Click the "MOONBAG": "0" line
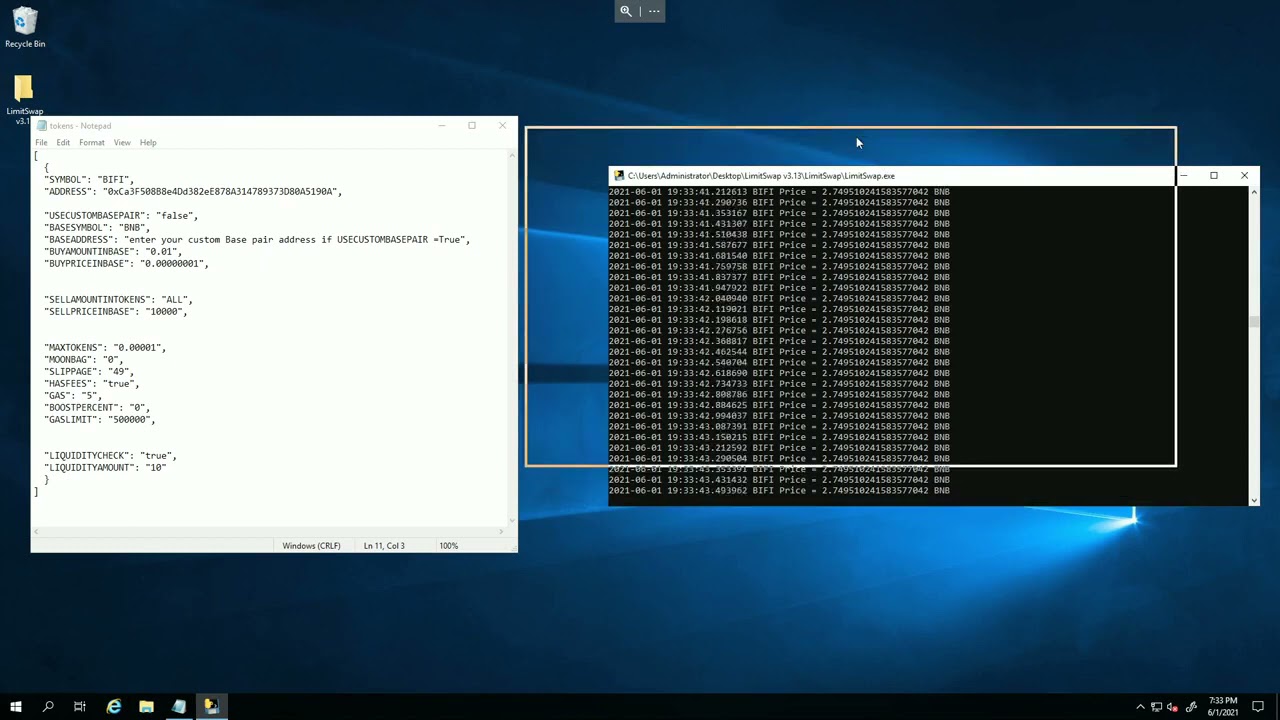1280x720 pixels. (84, 360)
